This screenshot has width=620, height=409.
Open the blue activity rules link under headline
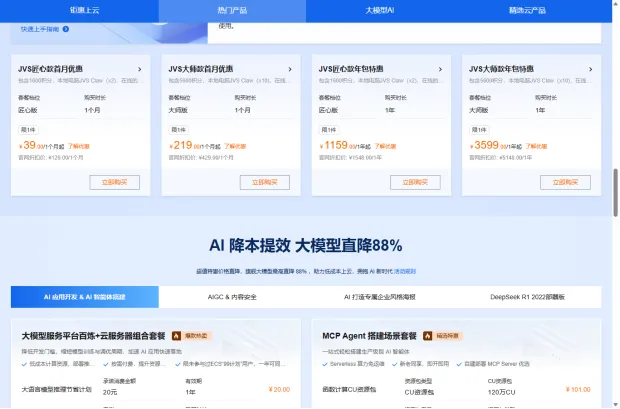(405, 271)
